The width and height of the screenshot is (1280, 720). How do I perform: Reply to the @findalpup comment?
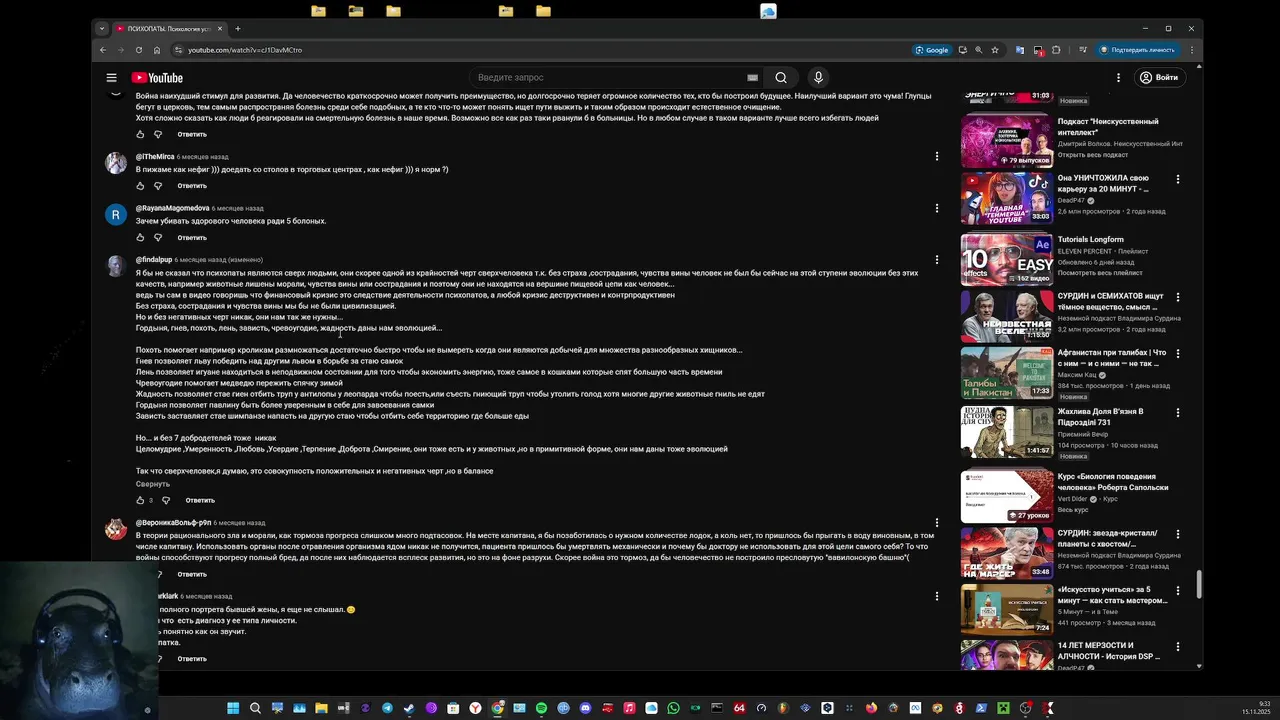(200, 500)
